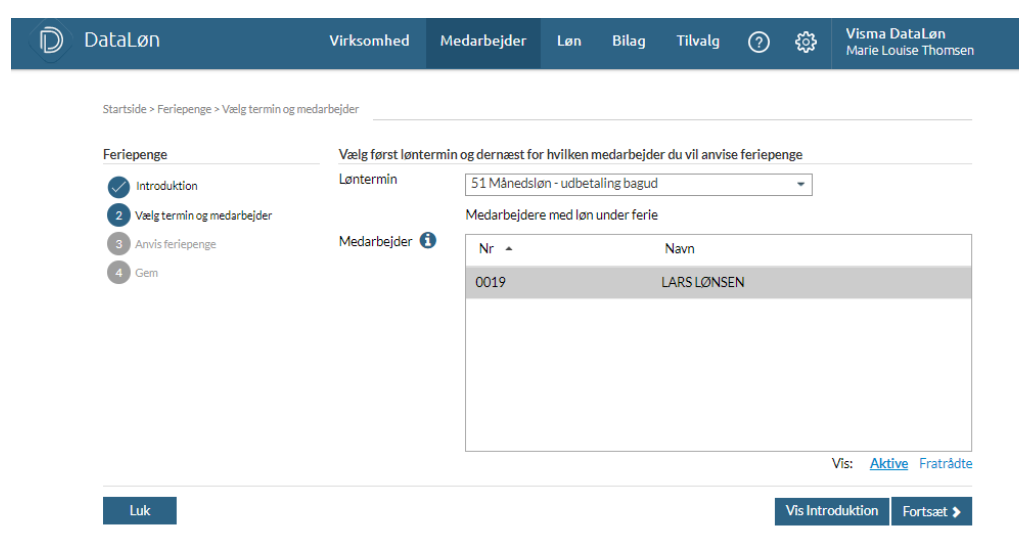Click the Luk button
The image size is (1019, 557).
(x=140, y=511)
